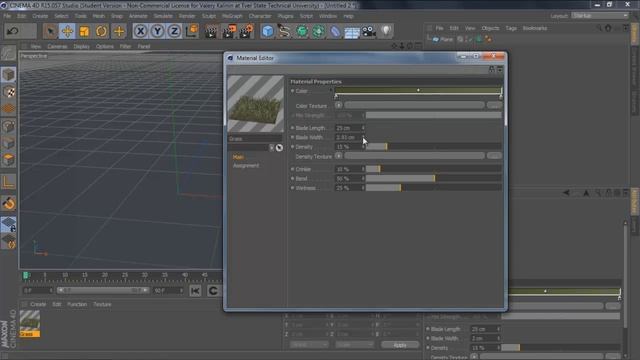Image resolution: width=640 pixels, height=360 pixels.
Task: Click the Apply button in coordinates panel
Action: click(400, 345)
